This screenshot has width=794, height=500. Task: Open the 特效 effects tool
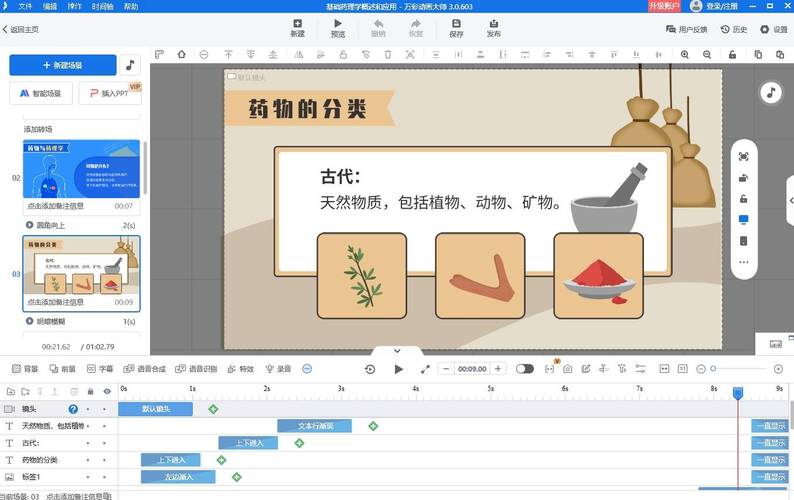click(241, 369)
